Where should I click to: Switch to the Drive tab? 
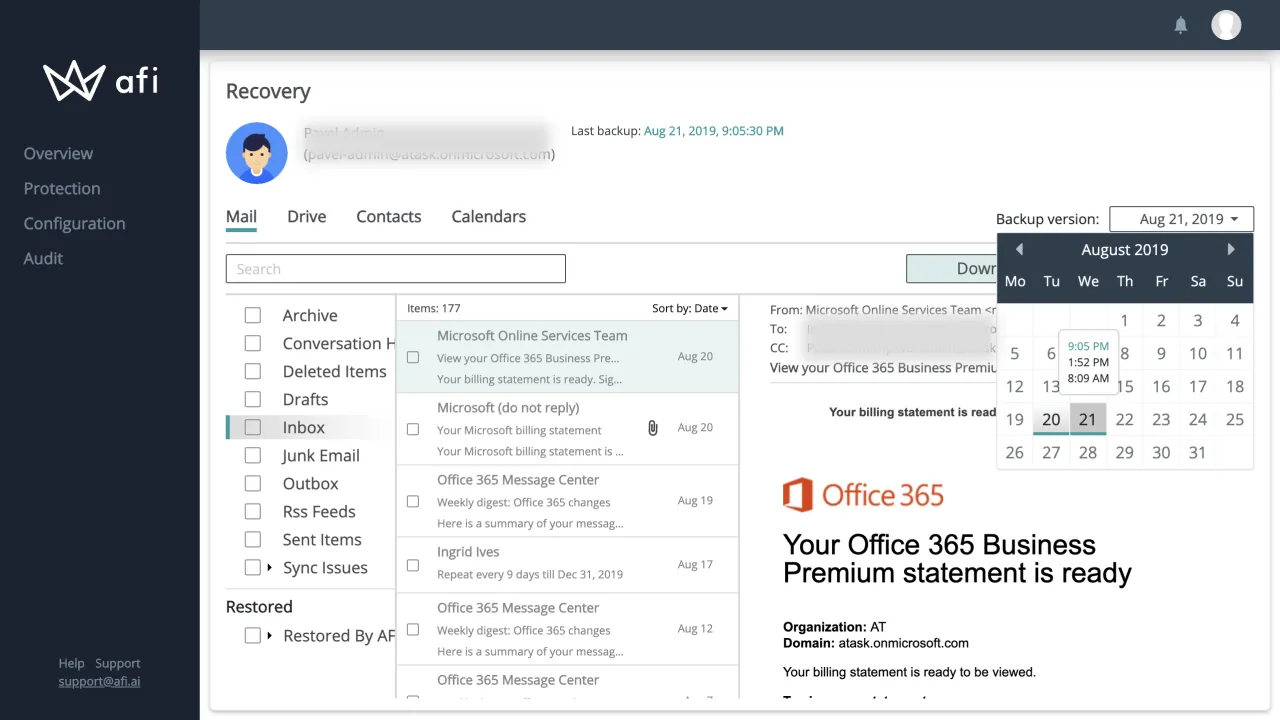307,216
